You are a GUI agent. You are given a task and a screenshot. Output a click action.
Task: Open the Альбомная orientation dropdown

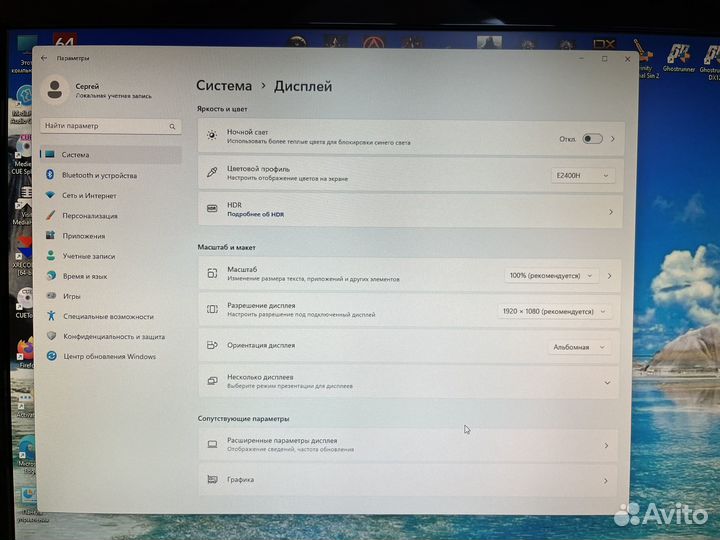[x=579, y=347]
